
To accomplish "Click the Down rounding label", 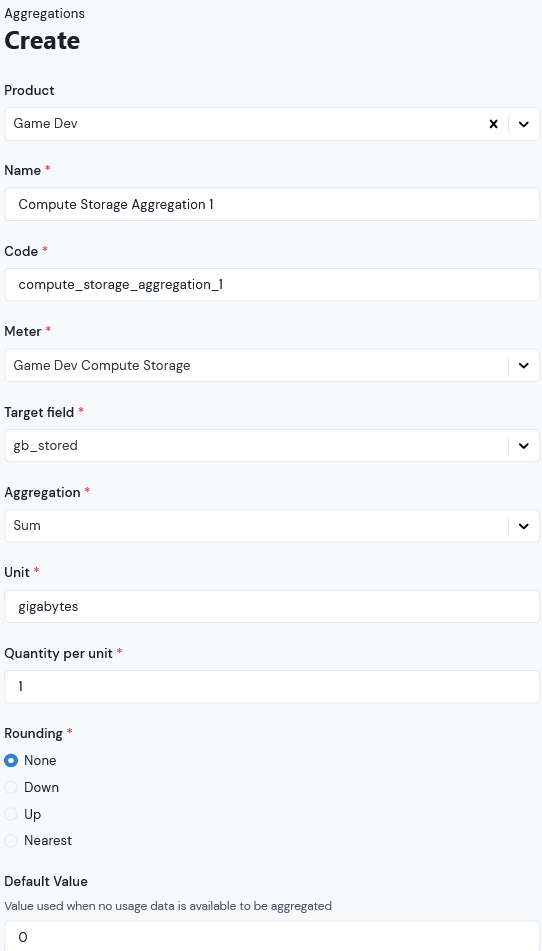I will (41, 787).
